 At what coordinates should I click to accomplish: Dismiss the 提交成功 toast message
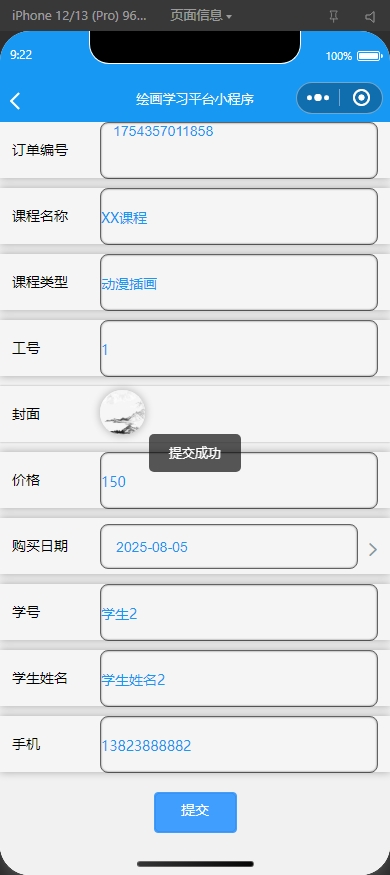195,453
